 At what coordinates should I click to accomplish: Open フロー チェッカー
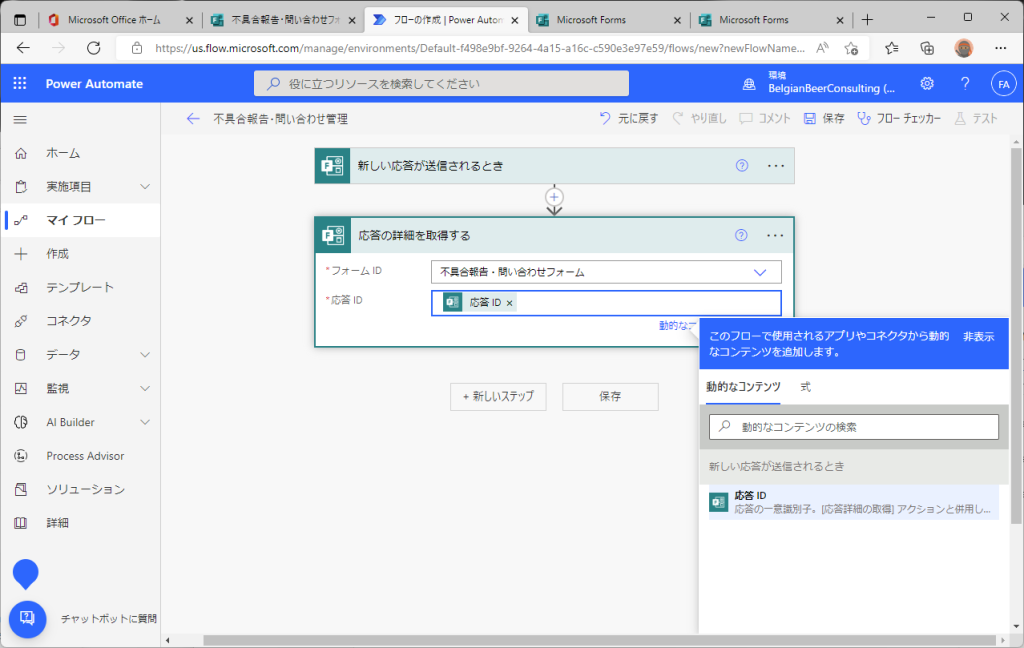pos(899,118)
